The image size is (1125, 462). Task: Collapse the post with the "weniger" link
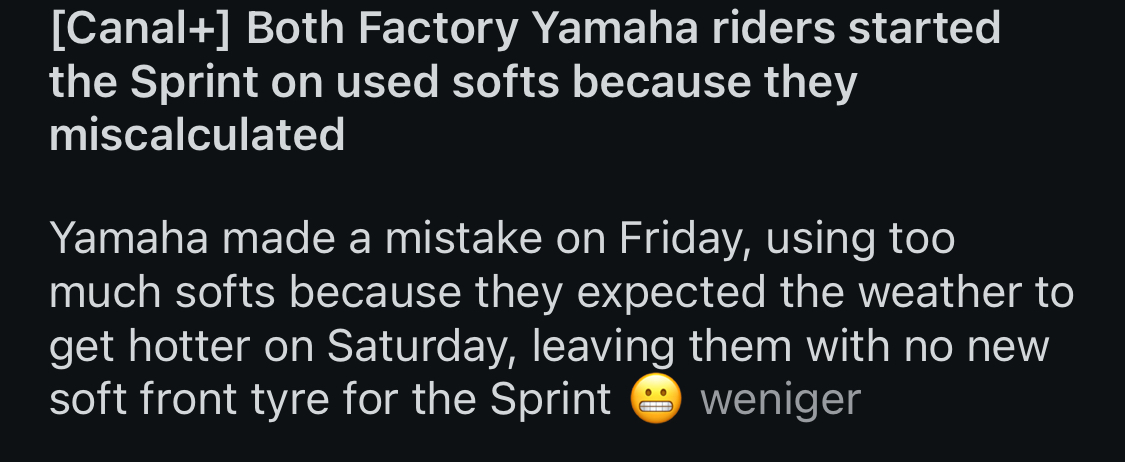point(780,400)
